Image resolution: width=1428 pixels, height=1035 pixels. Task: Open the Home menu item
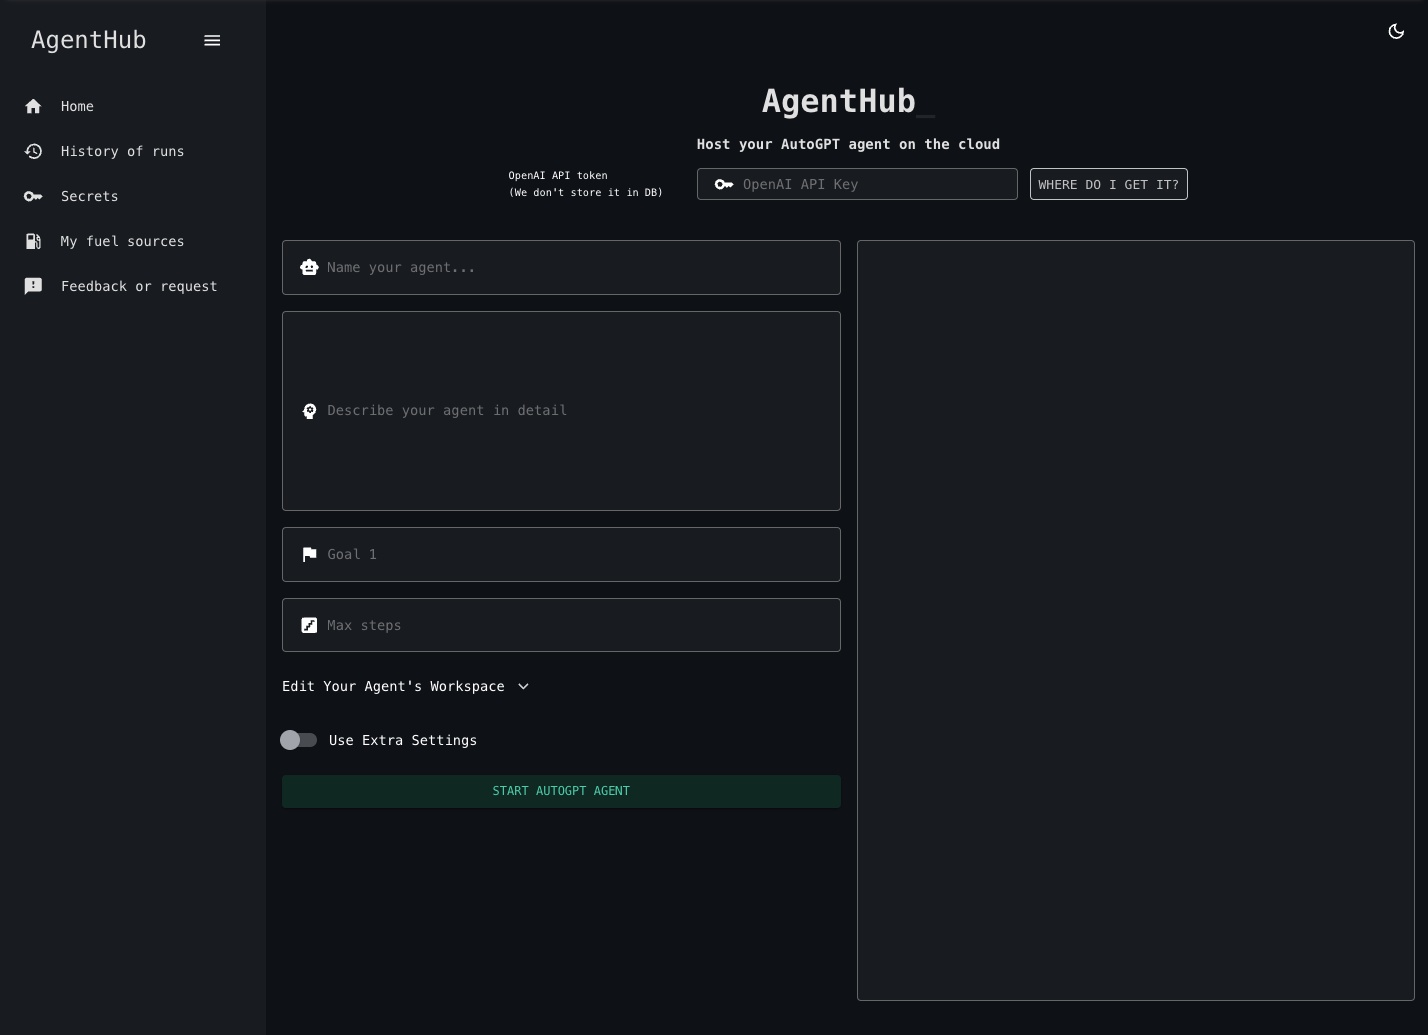(132, 106)
